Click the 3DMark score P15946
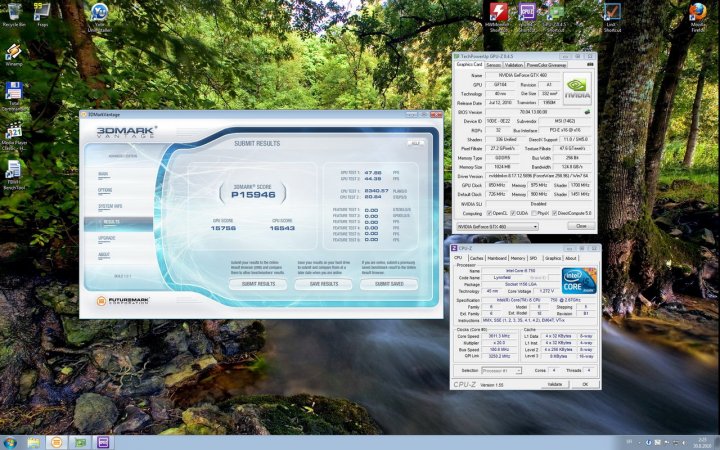Image resolution: width=720 pixels, height=450 pixels. (253, 195)
